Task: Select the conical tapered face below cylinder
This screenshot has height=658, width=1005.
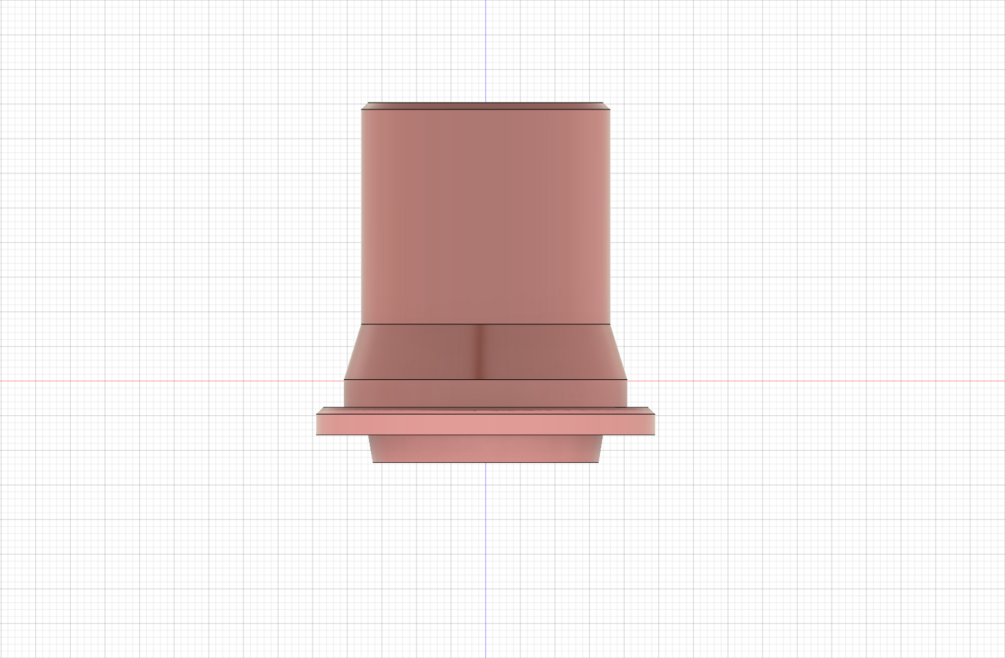Action: click(485, 352)
